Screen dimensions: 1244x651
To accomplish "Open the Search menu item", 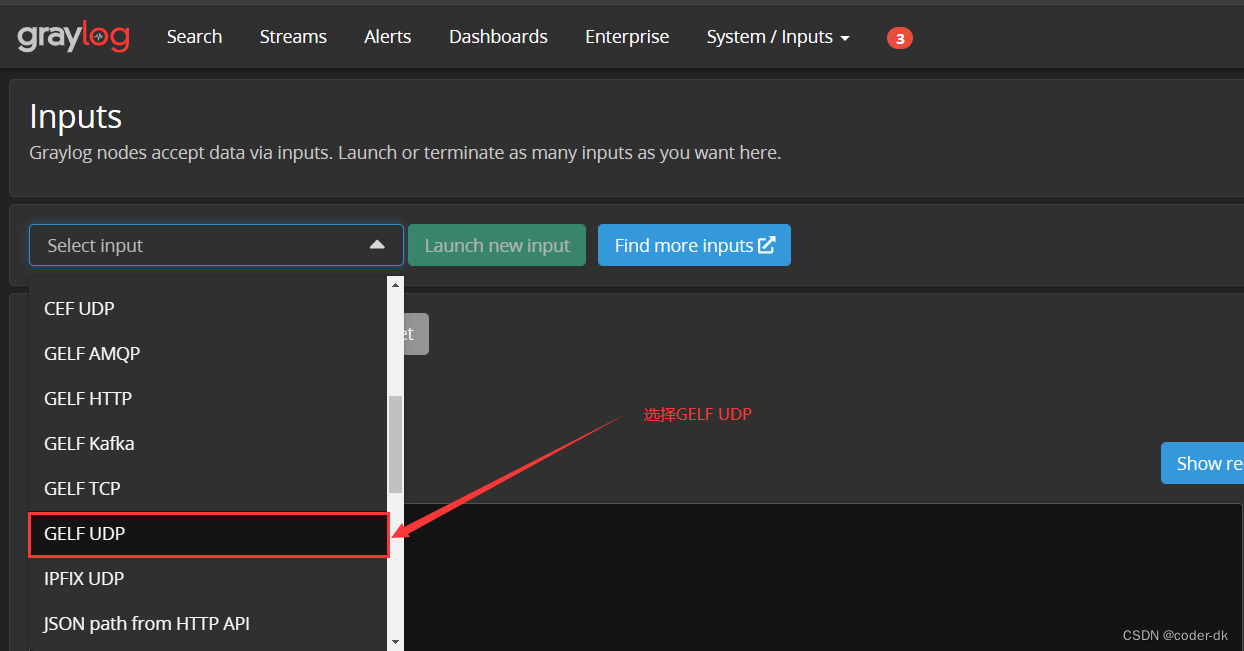I will coord(194,37).
